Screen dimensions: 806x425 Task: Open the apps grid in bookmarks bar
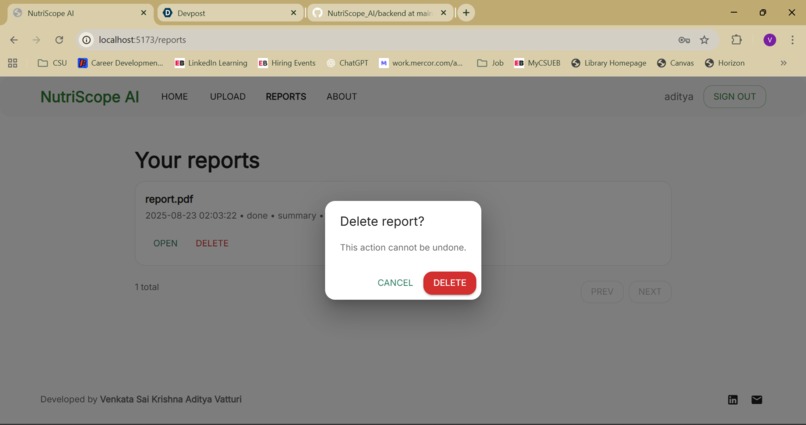point(13,63)
